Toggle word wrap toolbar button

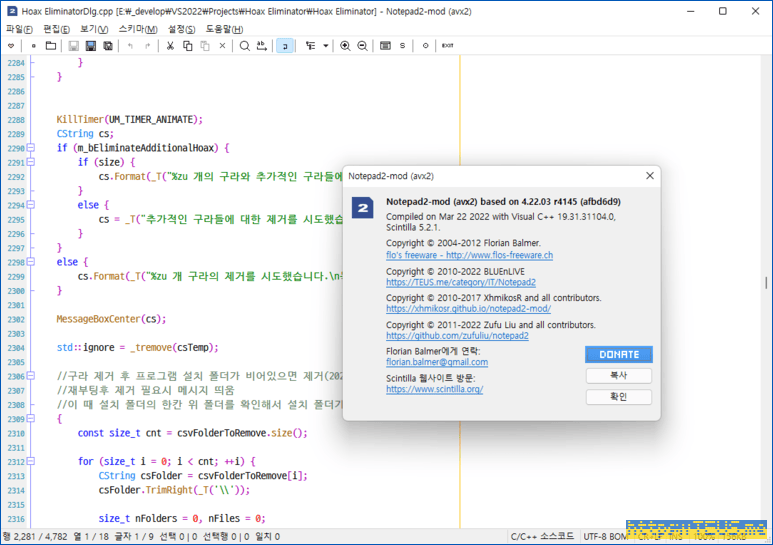pyautogui.click(x=284, y=46)
